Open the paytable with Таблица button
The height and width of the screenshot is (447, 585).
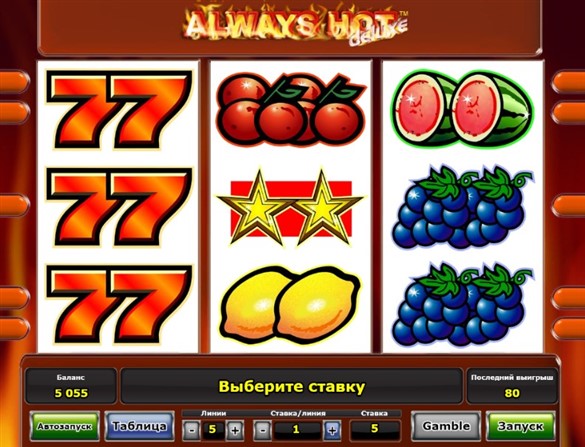click(140, 426)
